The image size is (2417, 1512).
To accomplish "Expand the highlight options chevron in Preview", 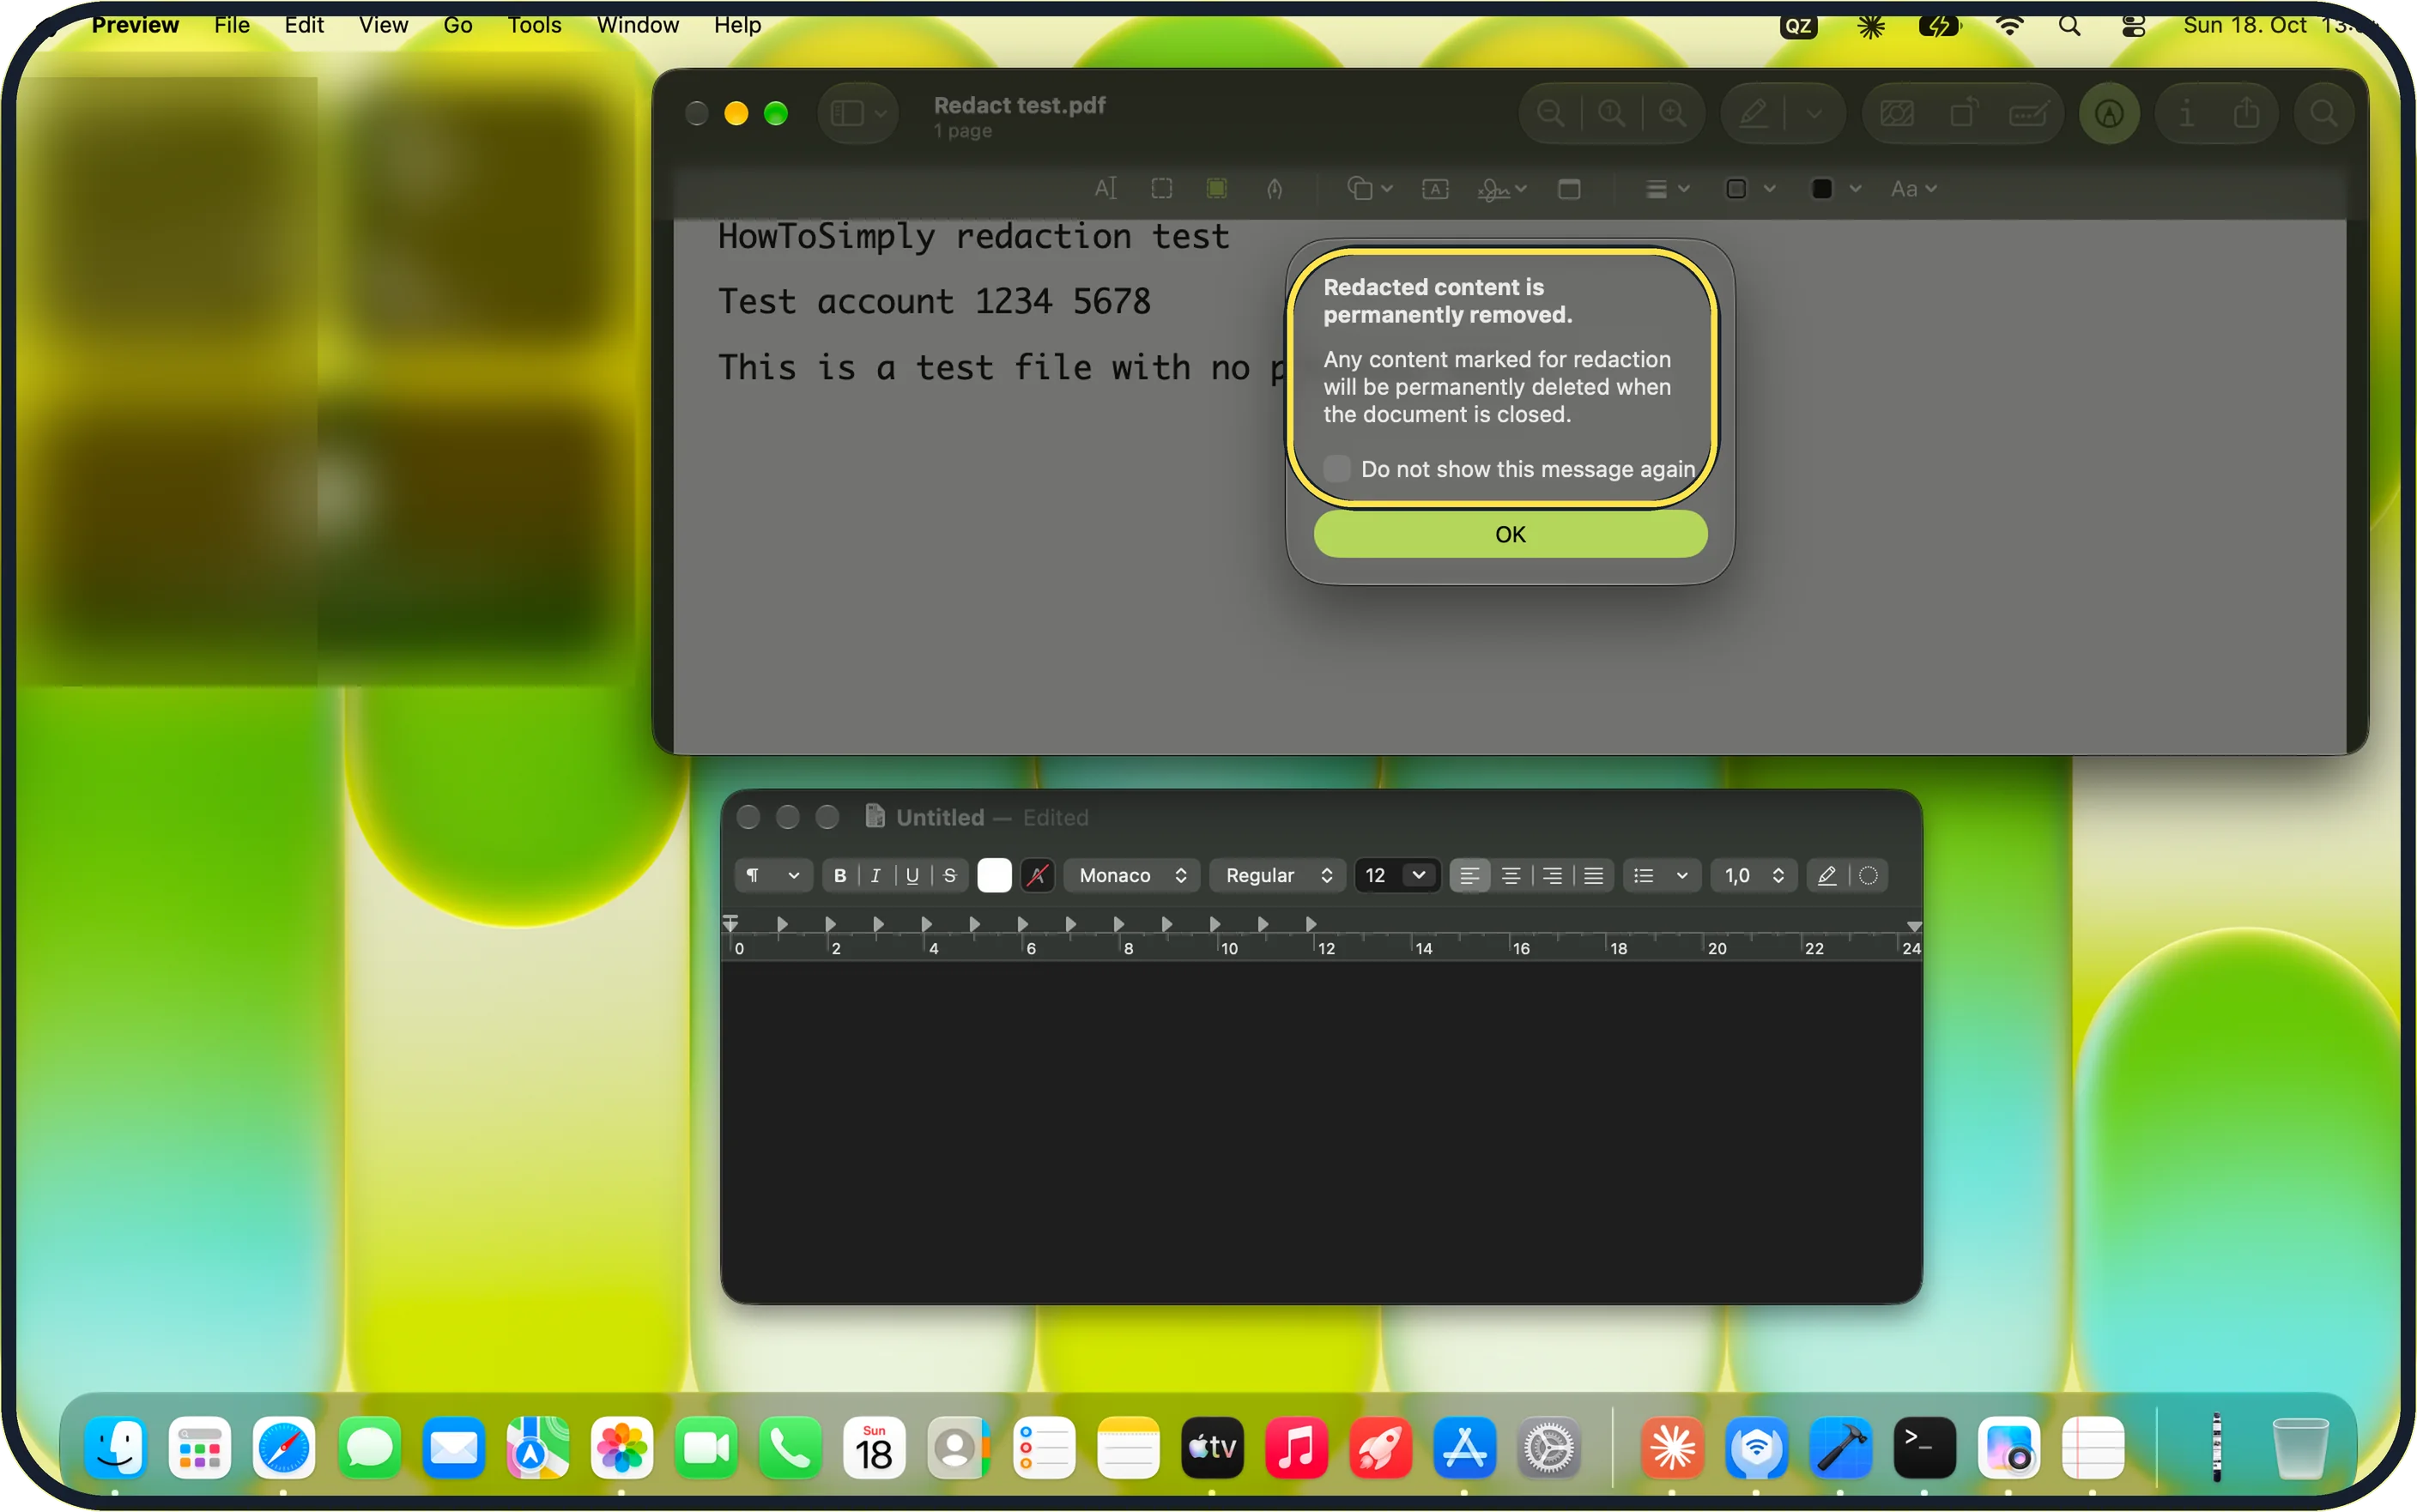I will tap(1814, 113).
